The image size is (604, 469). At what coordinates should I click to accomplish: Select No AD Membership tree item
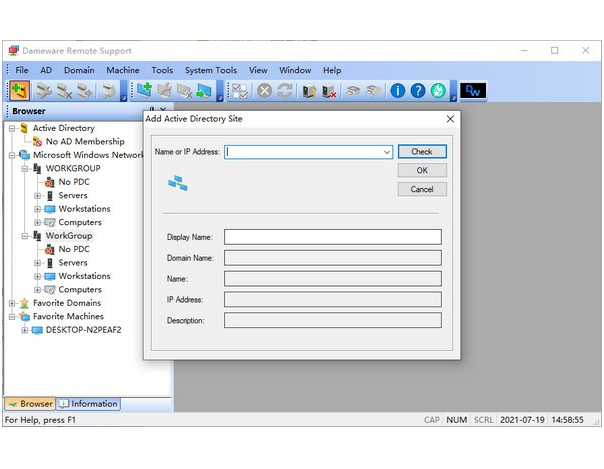point(84,142)
